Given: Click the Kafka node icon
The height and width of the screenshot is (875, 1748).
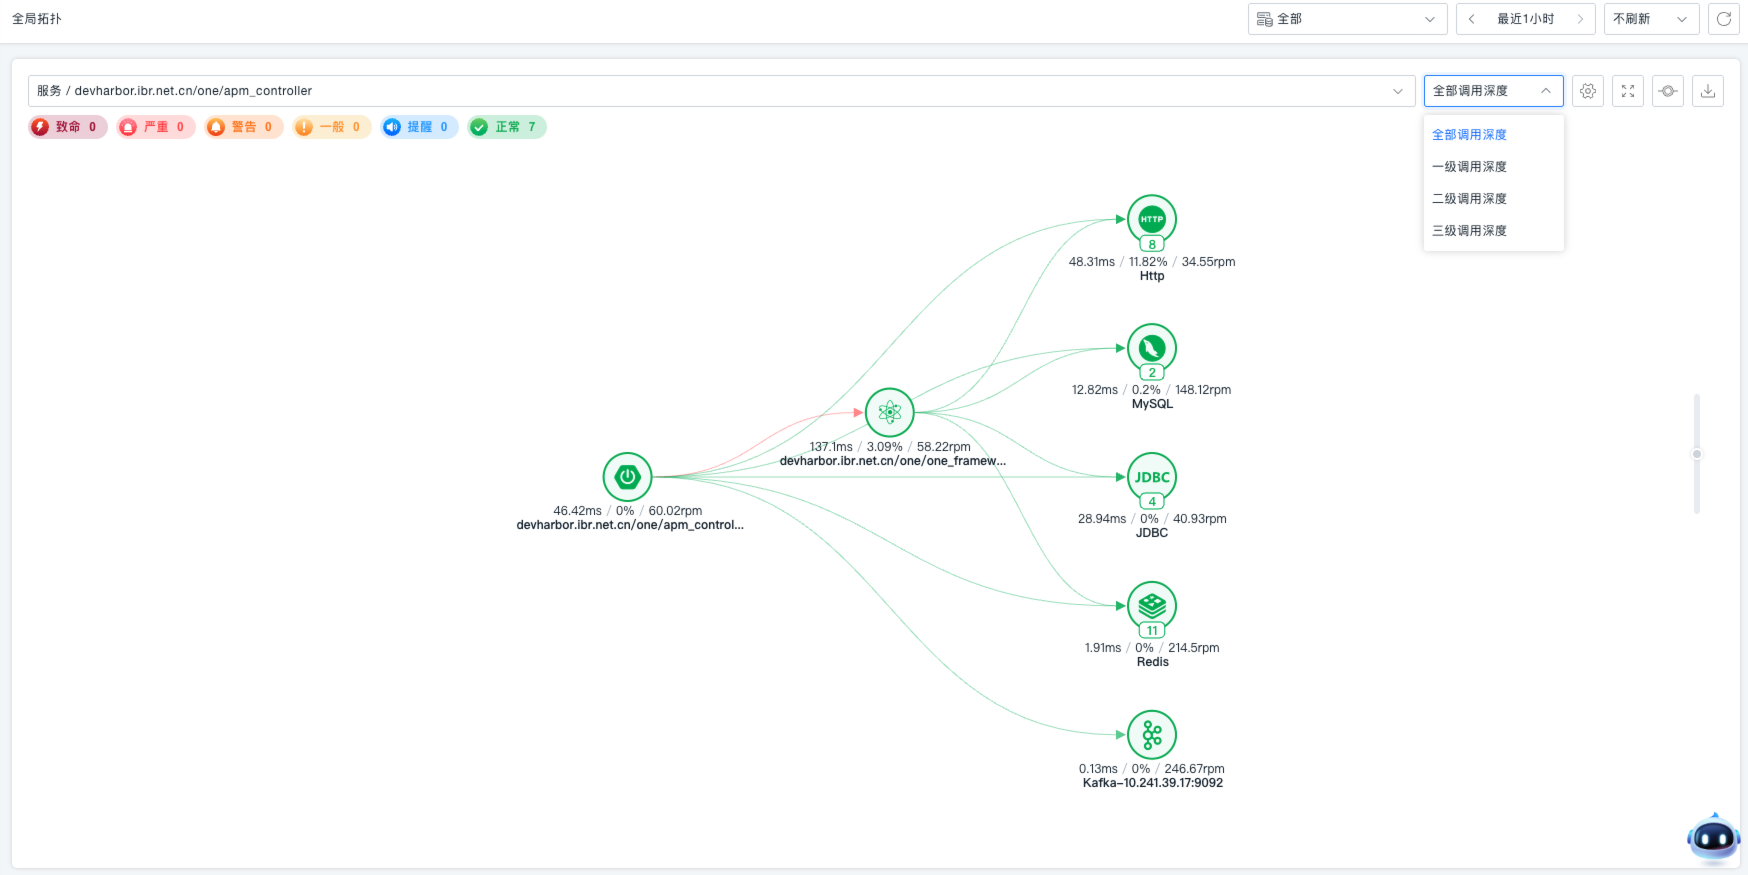Looking at the screenshot, I should 1152,735.
